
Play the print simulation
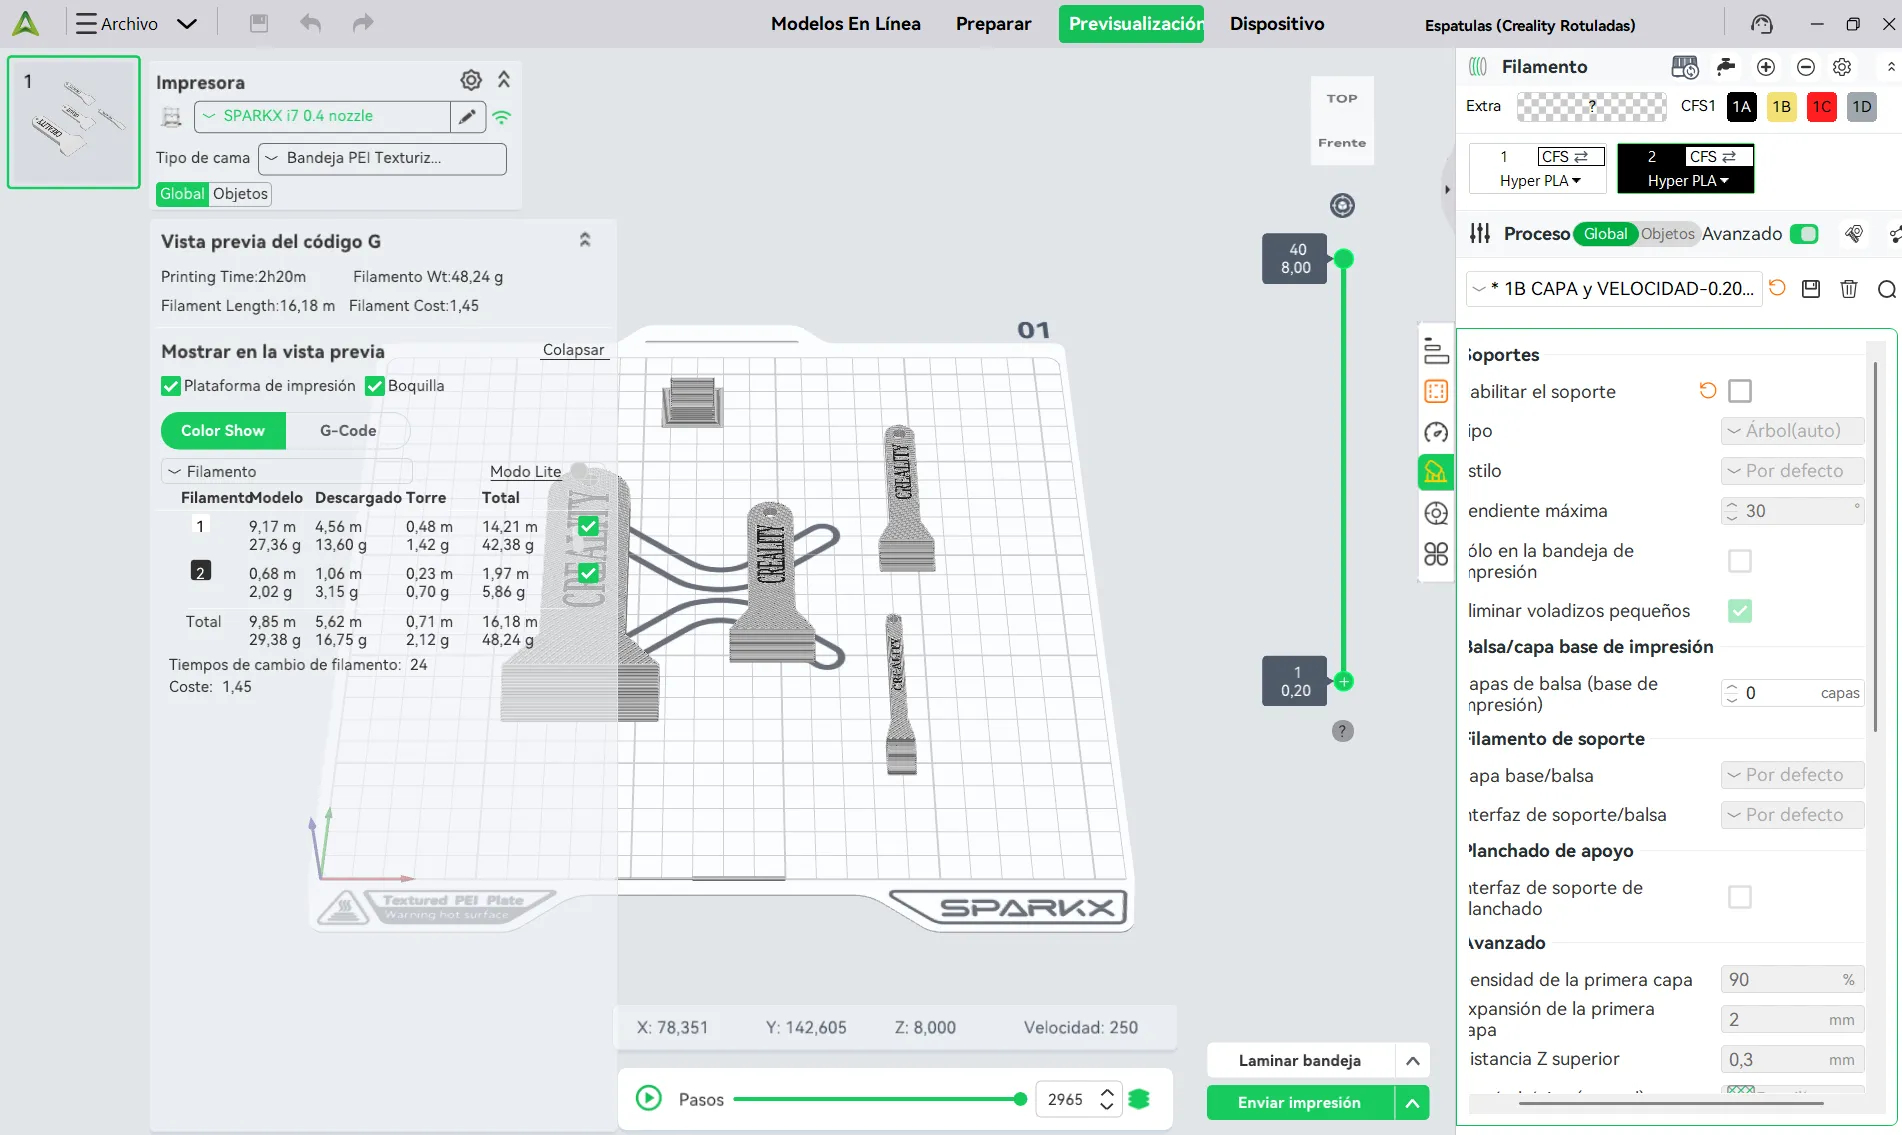(x=648, y=1099)
